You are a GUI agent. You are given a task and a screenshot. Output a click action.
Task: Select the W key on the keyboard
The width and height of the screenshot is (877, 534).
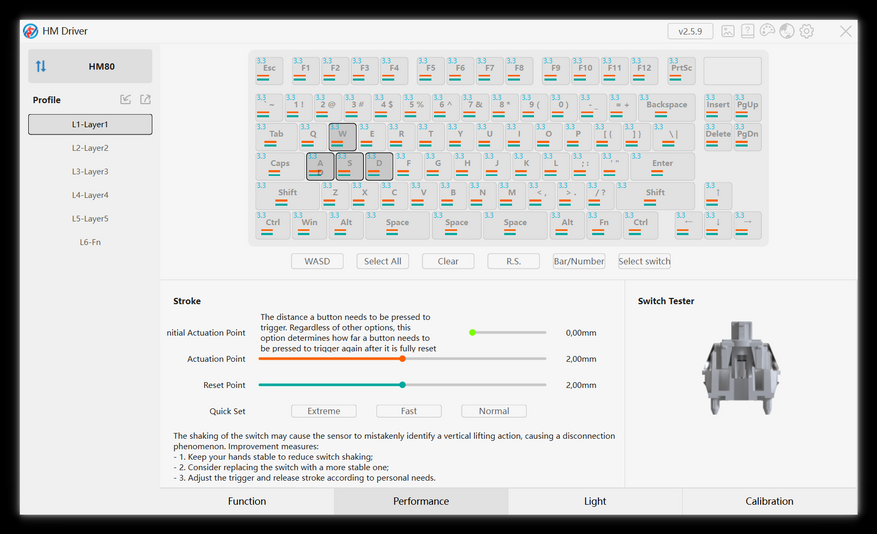[342, 137]
